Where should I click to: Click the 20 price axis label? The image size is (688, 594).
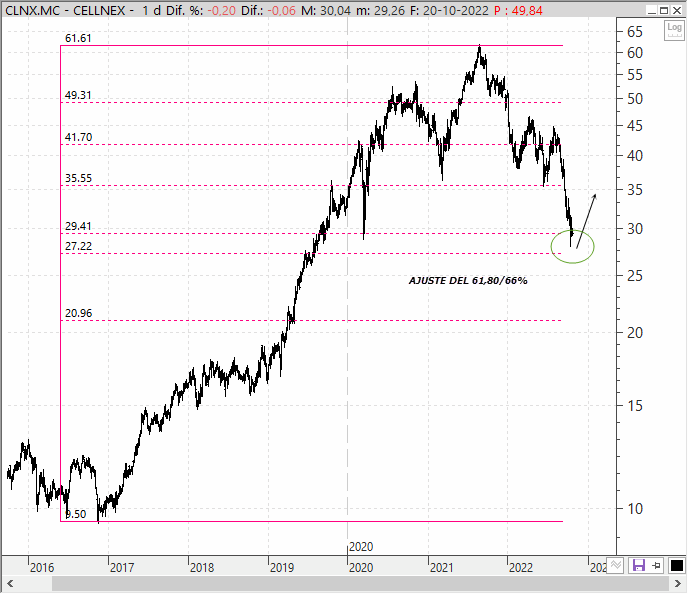pyautogui.click(x=635, y=333)
